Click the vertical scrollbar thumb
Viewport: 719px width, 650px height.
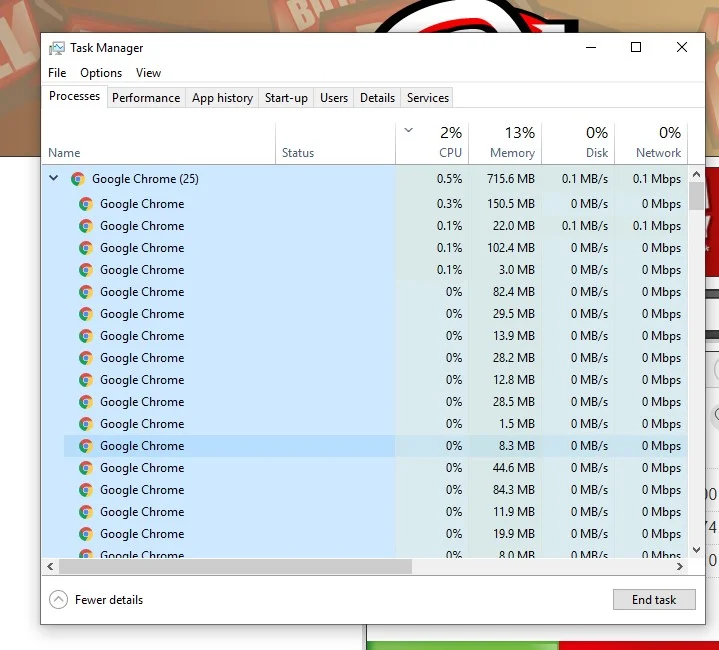697,196
